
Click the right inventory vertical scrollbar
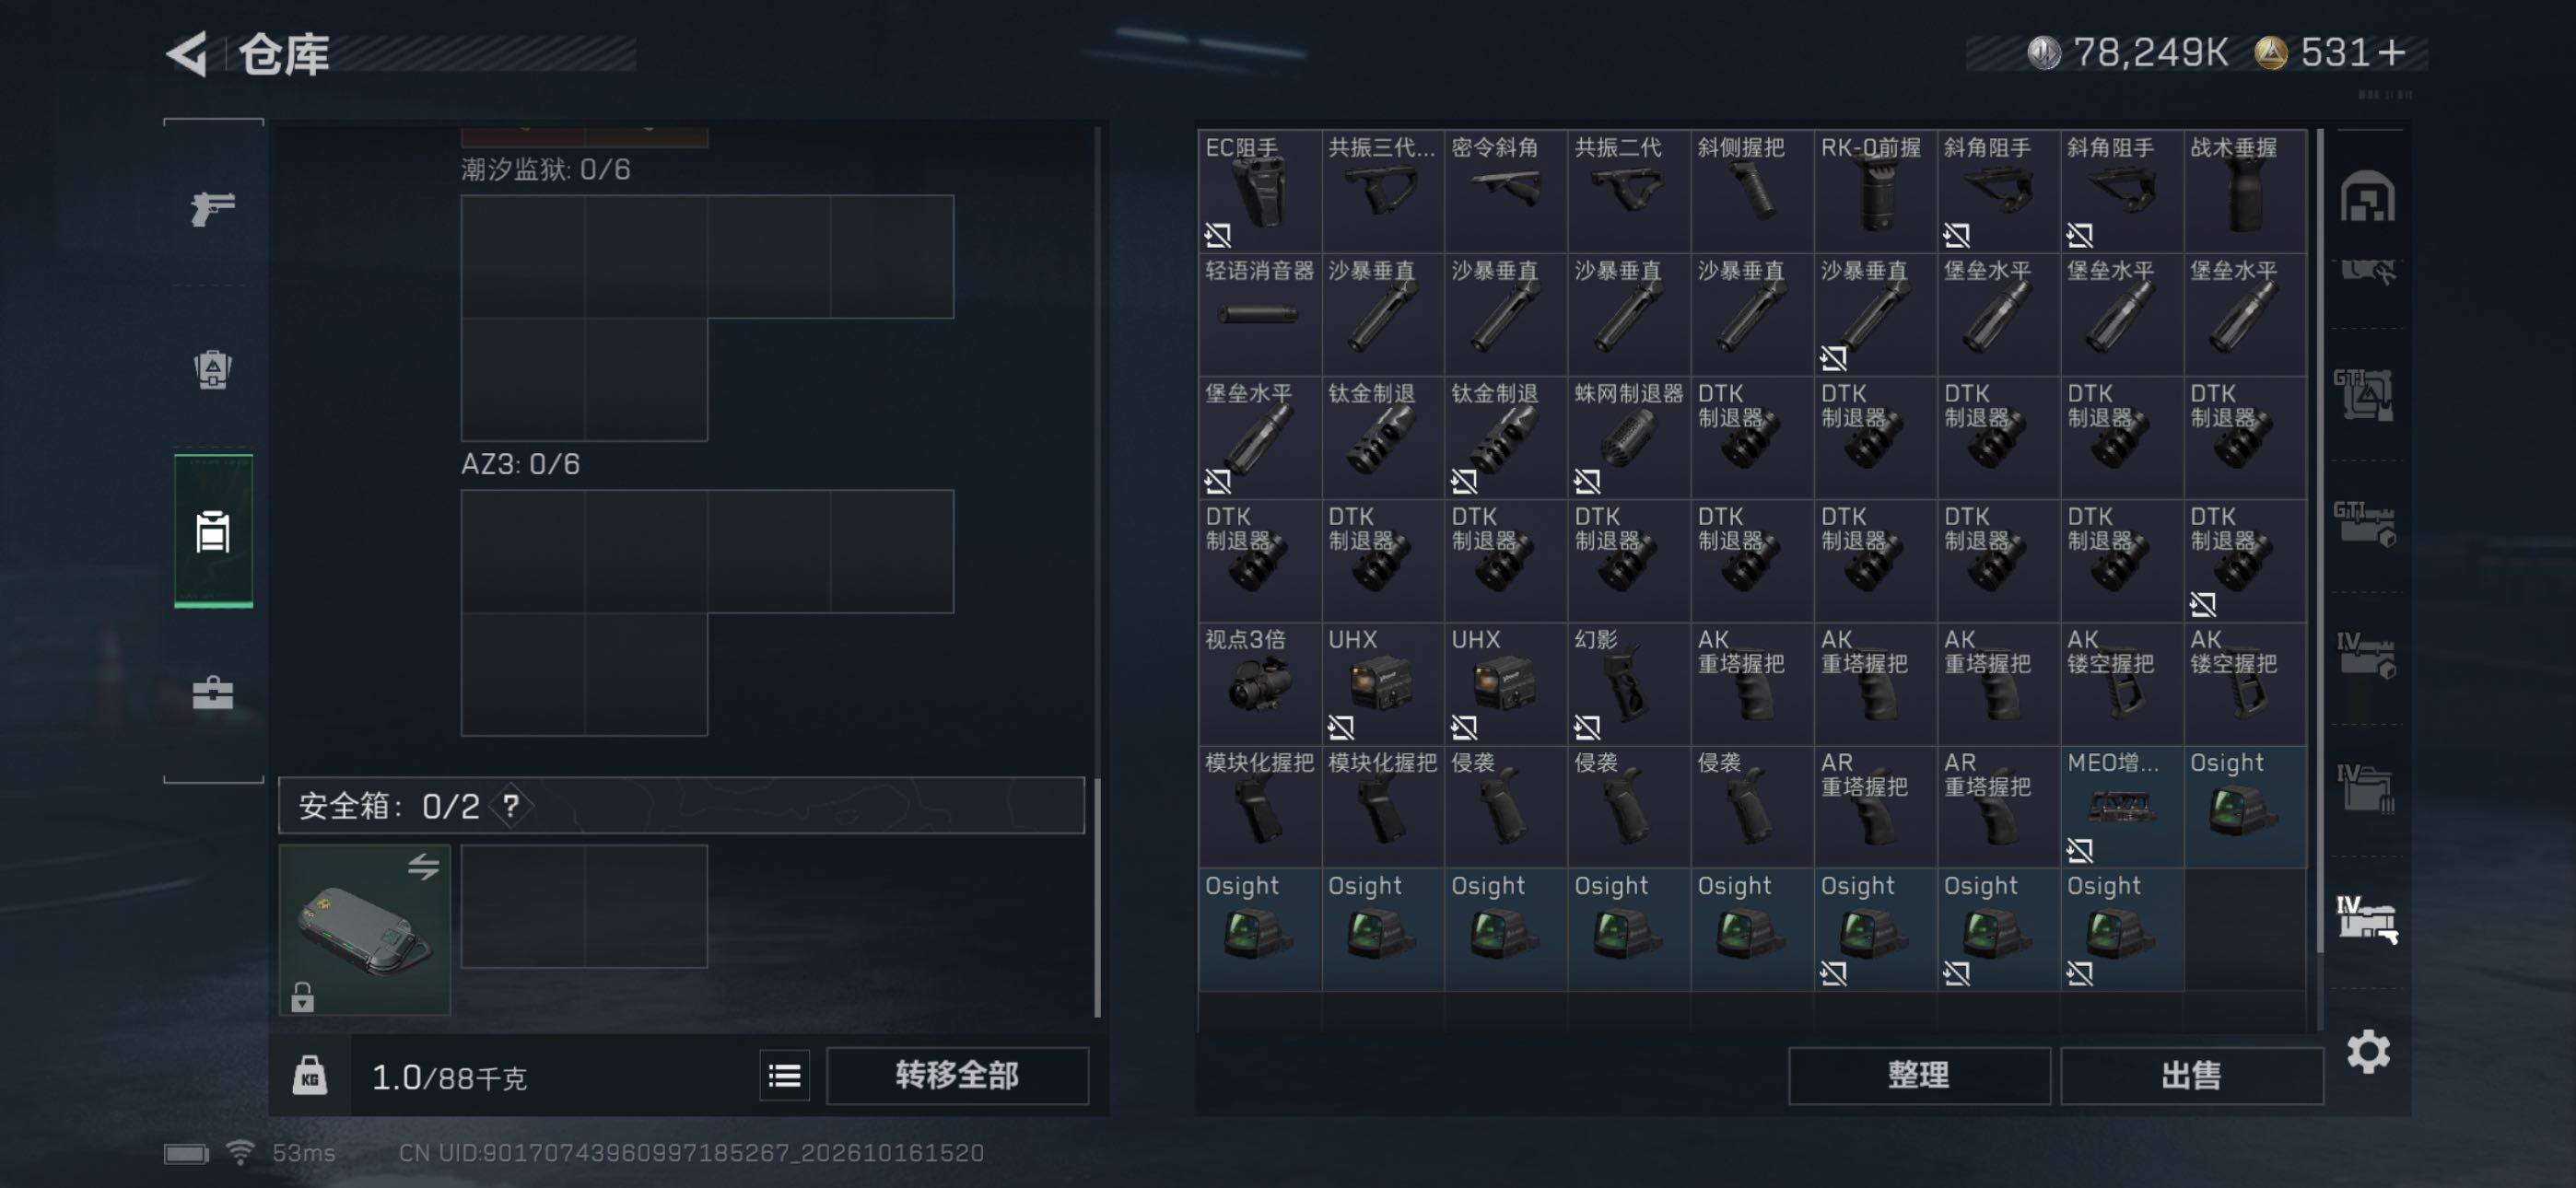click(x=2319, y=540)
